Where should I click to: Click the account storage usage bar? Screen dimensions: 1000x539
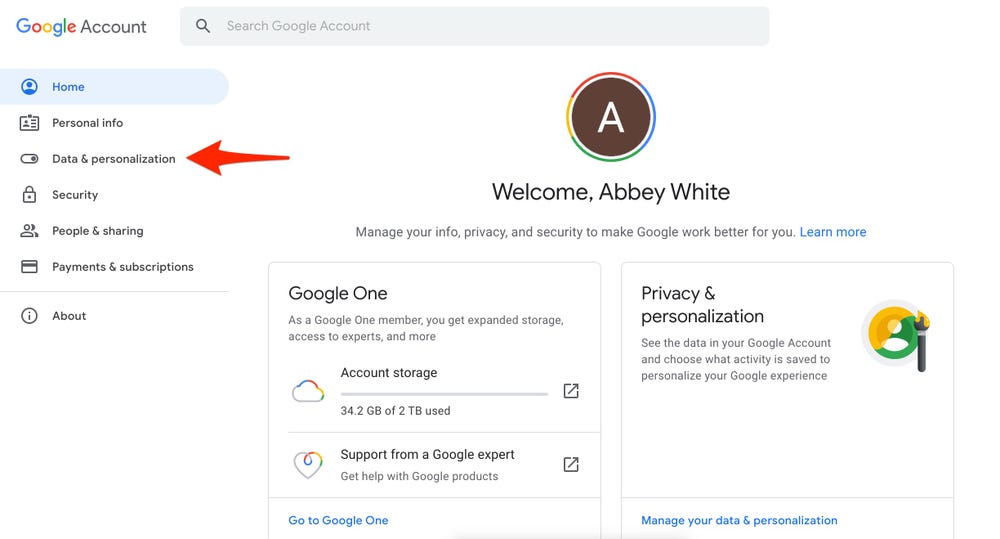[x=444, y=394]
